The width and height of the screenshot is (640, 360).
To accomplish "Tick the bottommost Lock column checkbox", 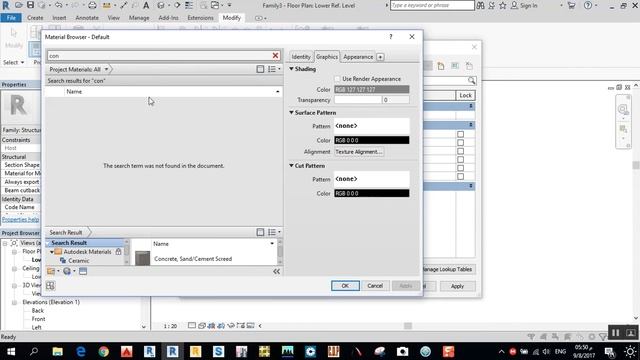I will click(x=460, y=177).
